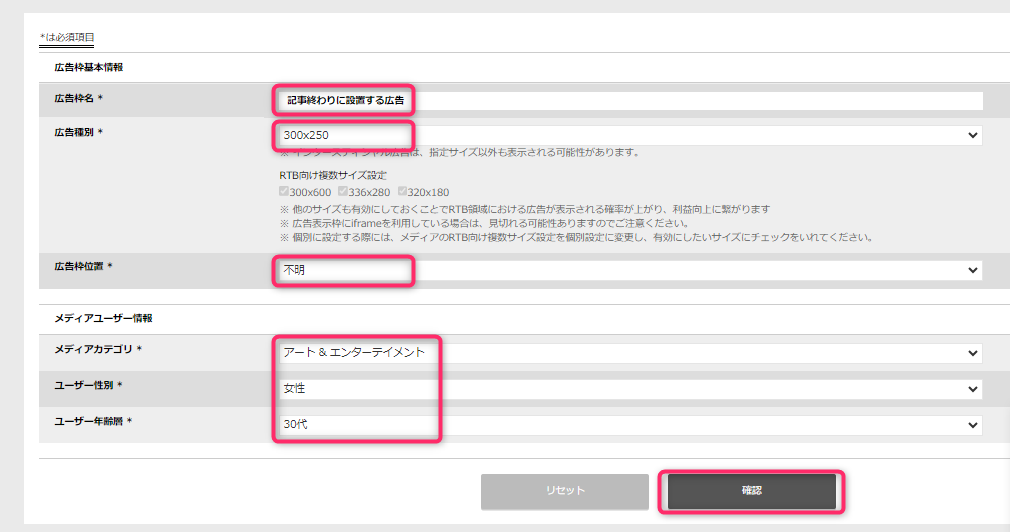This screenshot has width=1010, height=532.
Task: Click the chevron arrow on 広告種別 select
Action: [x=972, y=135]
